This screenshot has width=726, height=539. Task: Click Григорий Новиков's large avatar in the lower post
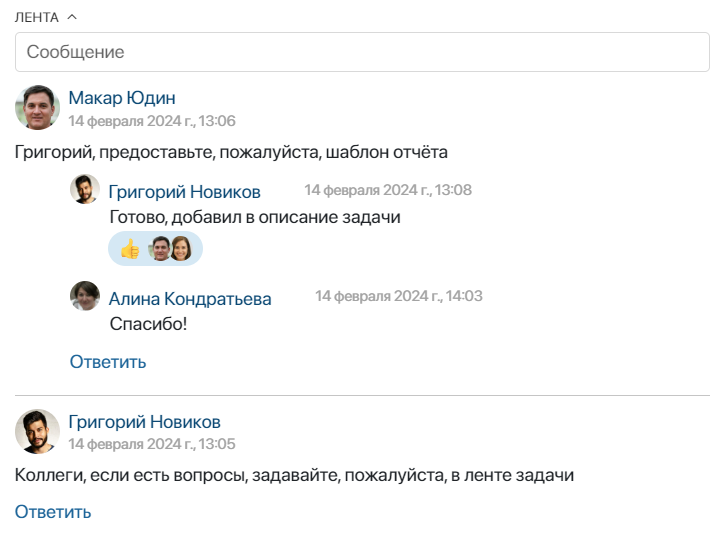[x=38, y=431]
